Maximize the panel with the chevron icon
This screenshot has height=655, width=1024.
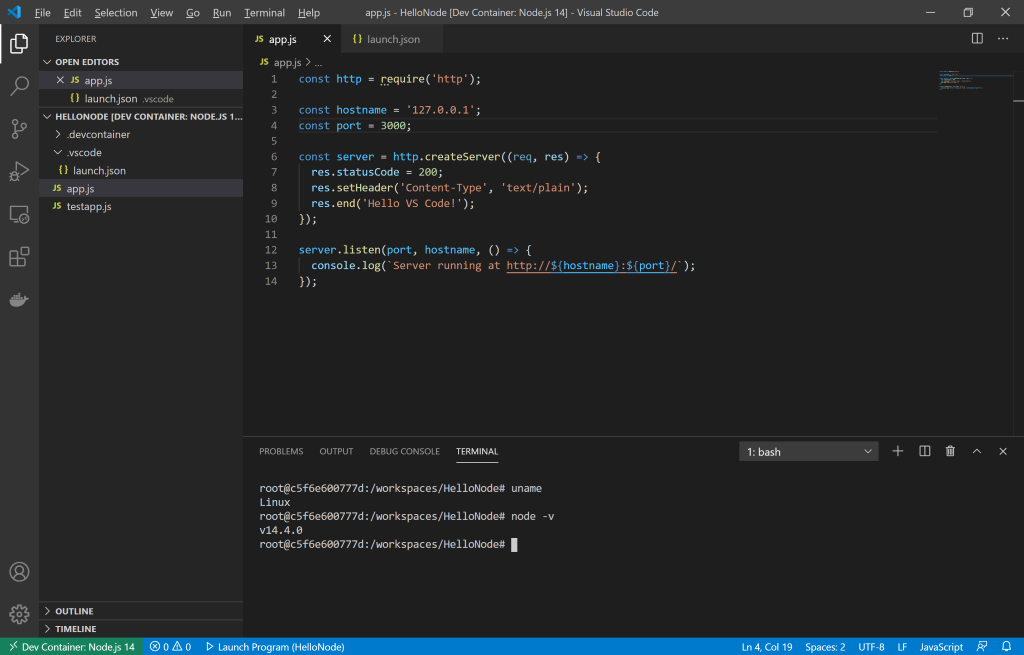(977, 451)
